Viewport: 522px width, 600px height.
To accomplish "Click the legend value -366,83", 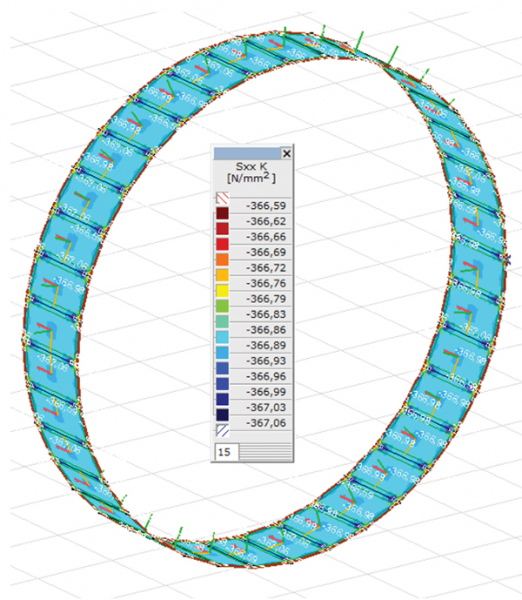I will pos(266,315).
